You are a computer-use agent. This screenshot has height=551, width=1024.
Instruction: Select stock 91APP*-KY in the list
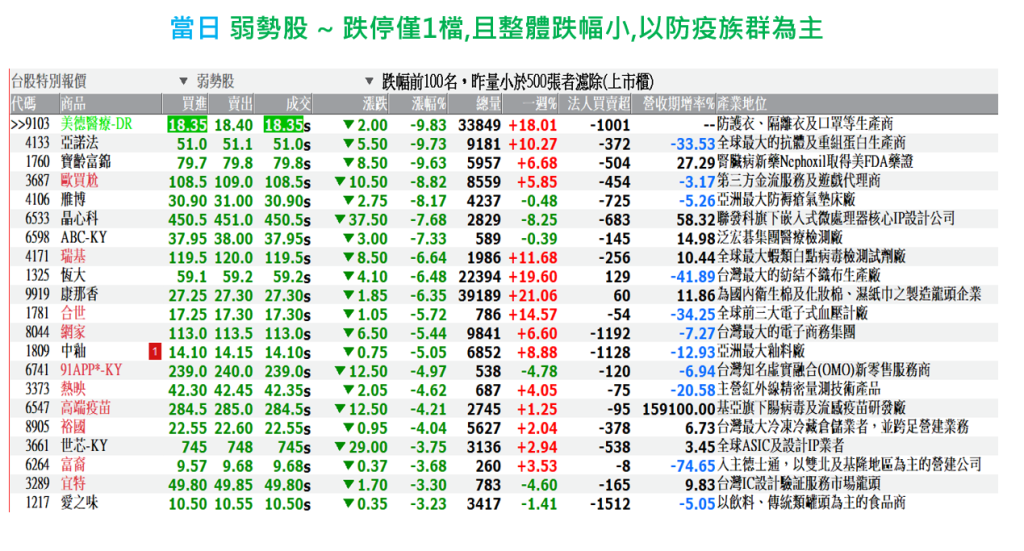pyautogui.click(x=91, y=370)
